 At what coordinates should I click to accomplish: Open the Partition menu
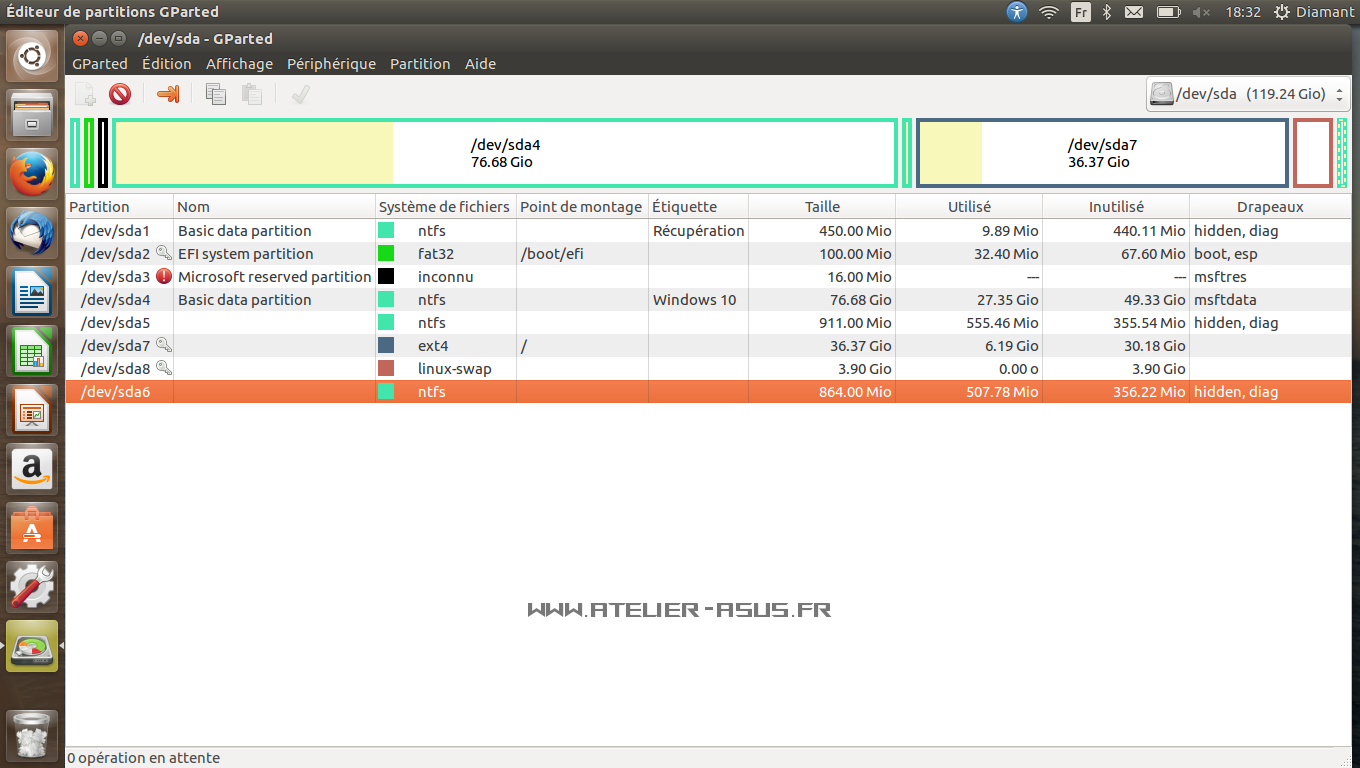point(420,64)
